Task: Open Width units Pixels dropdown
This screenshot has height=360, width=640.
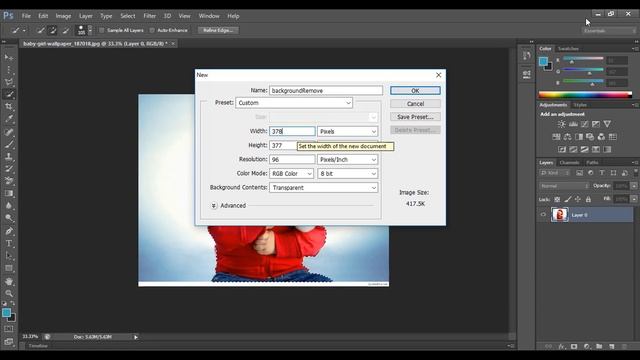Action: pyautogui.click(x=347, y=131)
